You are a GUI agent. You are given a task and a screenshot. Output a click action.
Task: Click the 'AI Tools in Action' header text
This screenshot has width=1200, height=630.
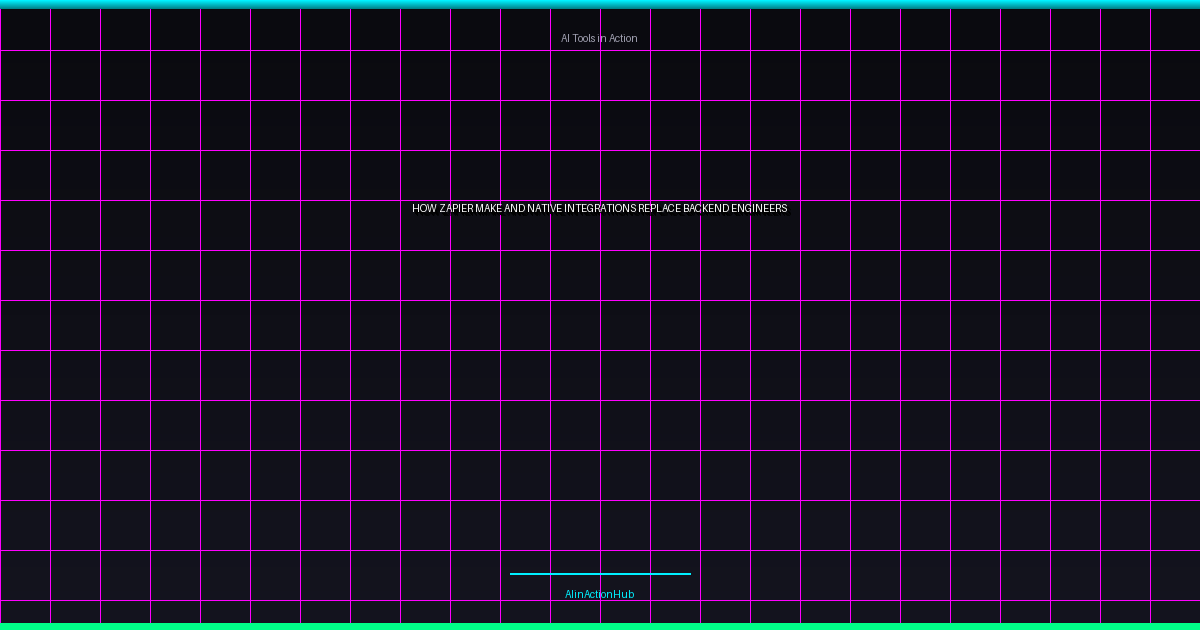(x=599, y=38)
